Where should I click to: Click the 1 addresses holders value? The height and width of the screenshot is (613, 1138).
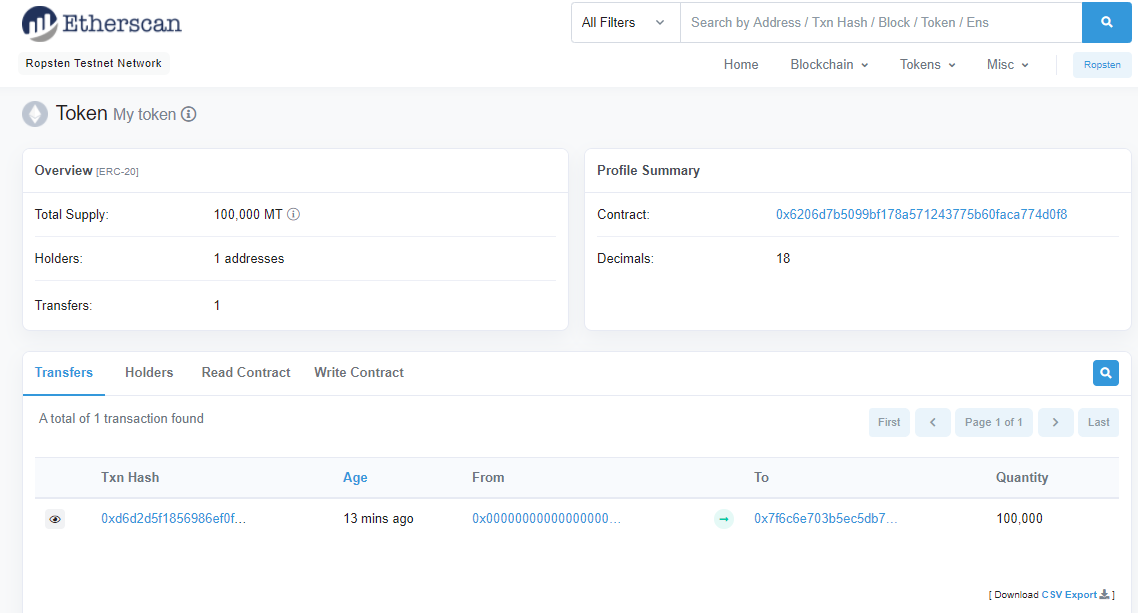(249, 258)
